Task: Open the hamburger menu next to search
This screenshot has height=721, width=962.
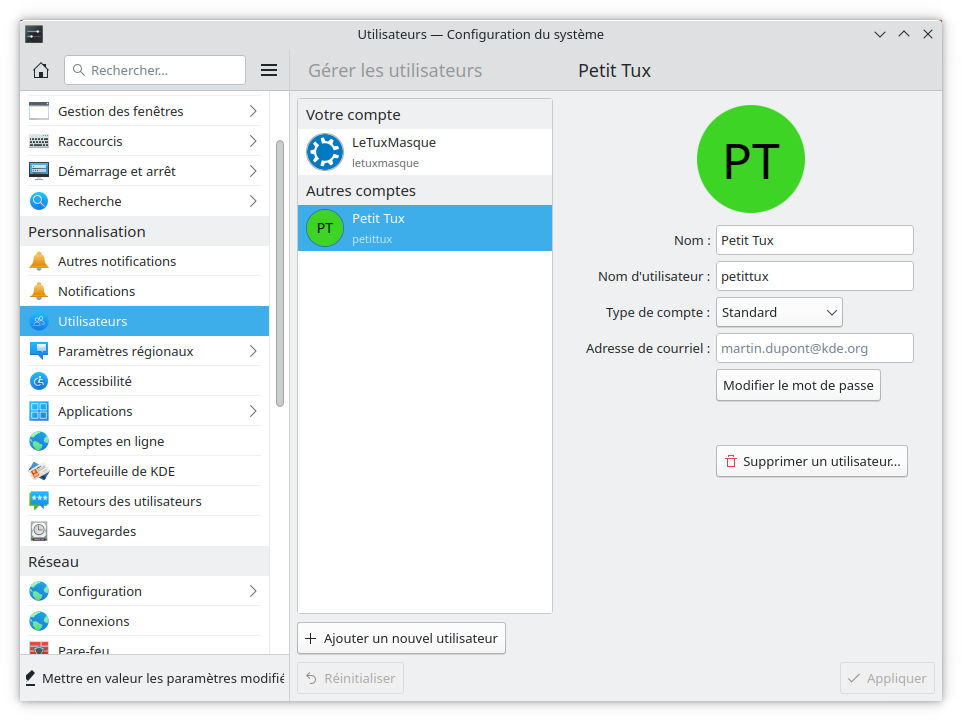Action: click(269, 70)
